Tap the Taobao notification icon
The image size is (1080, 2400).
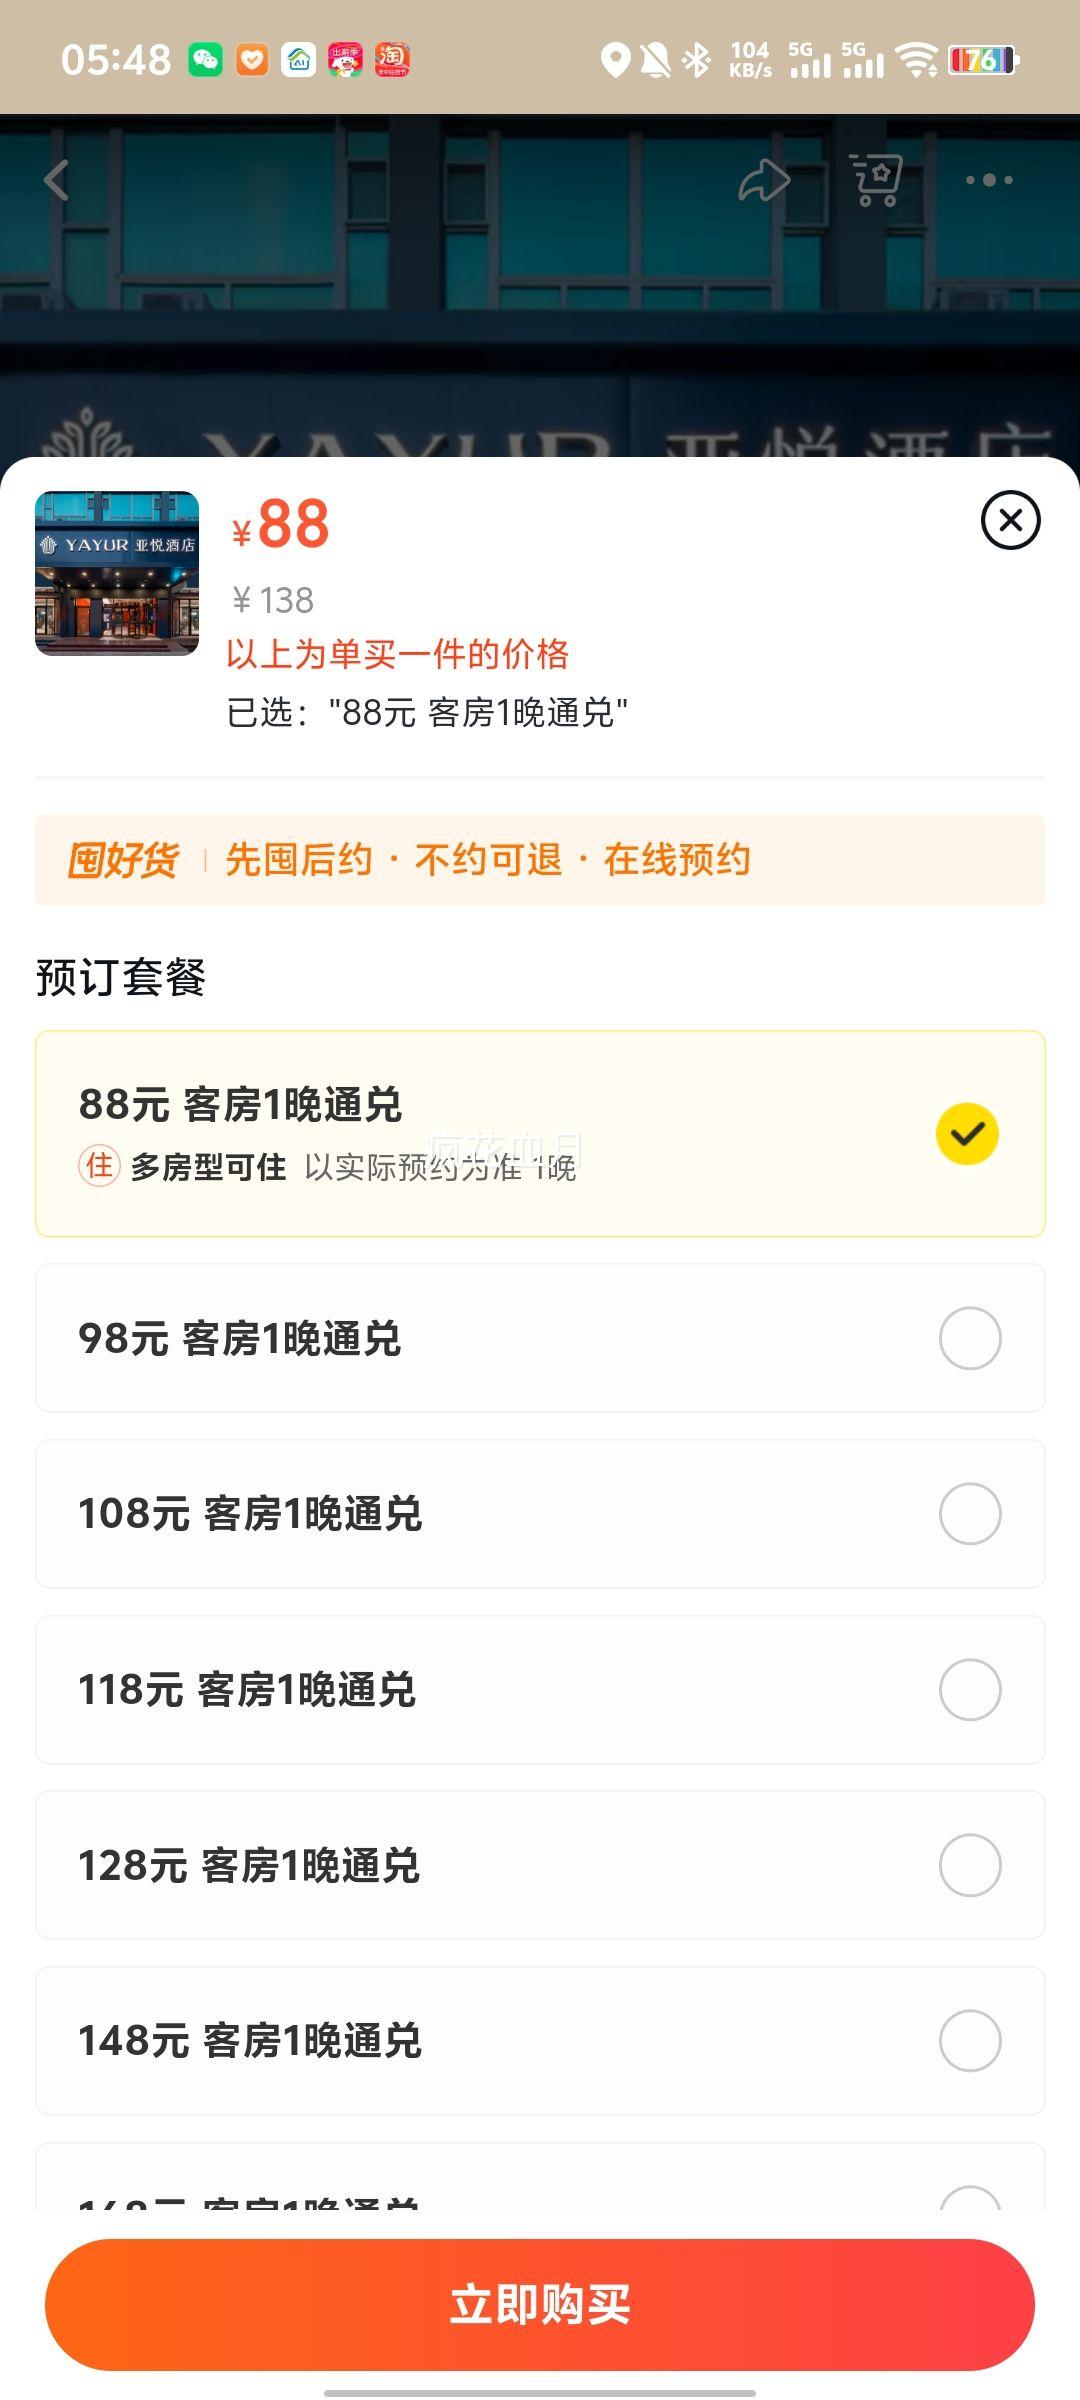point(392,60)
